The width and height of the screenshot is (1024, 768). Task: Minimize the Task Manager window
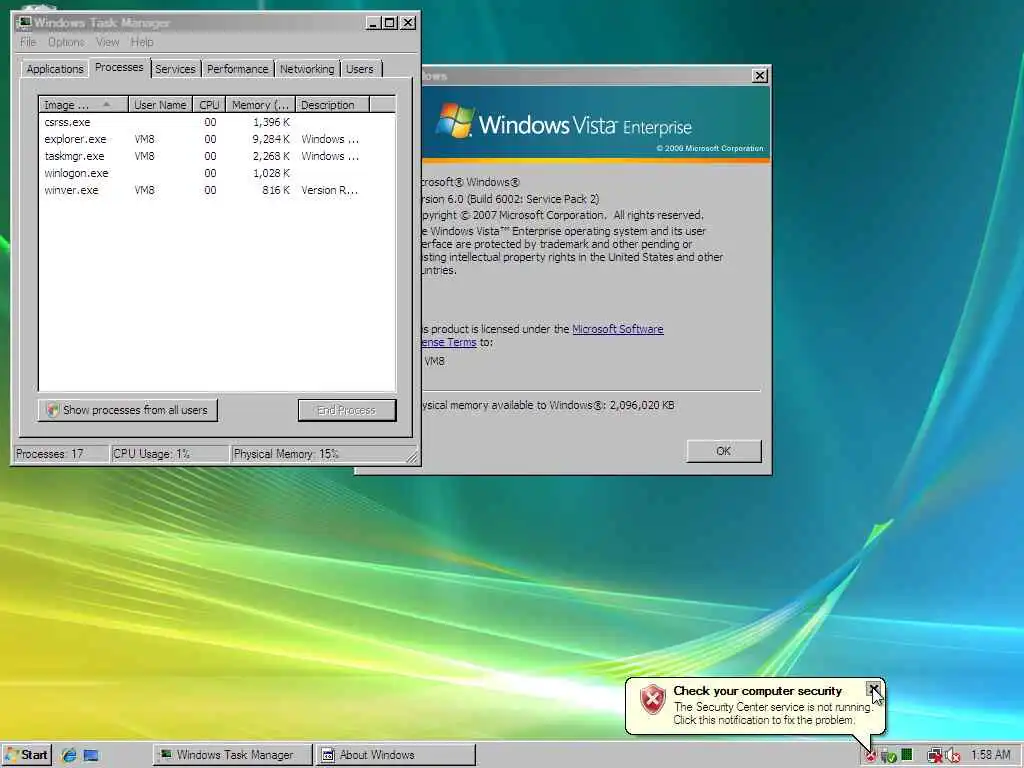click(x=373, y=23)
